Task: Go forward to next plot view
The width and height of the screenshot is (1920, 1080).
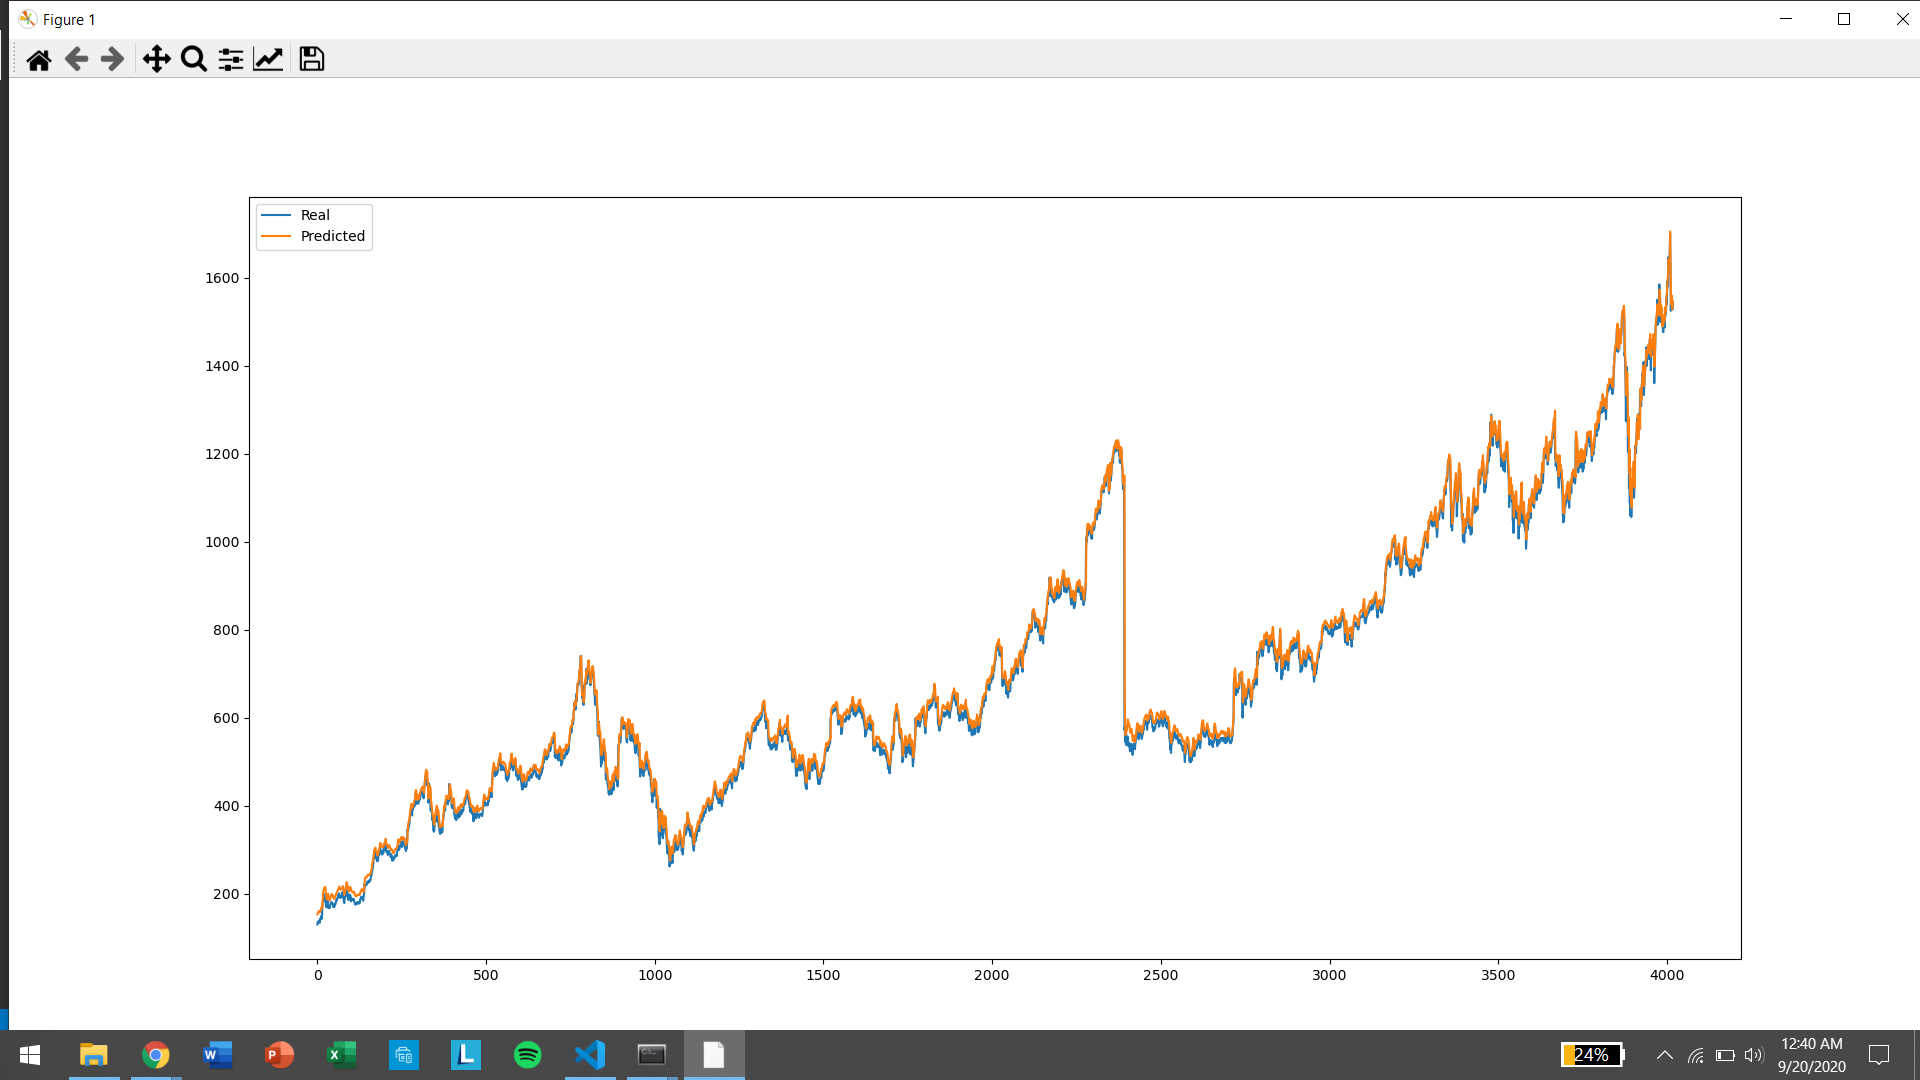Action: [113, 60]
